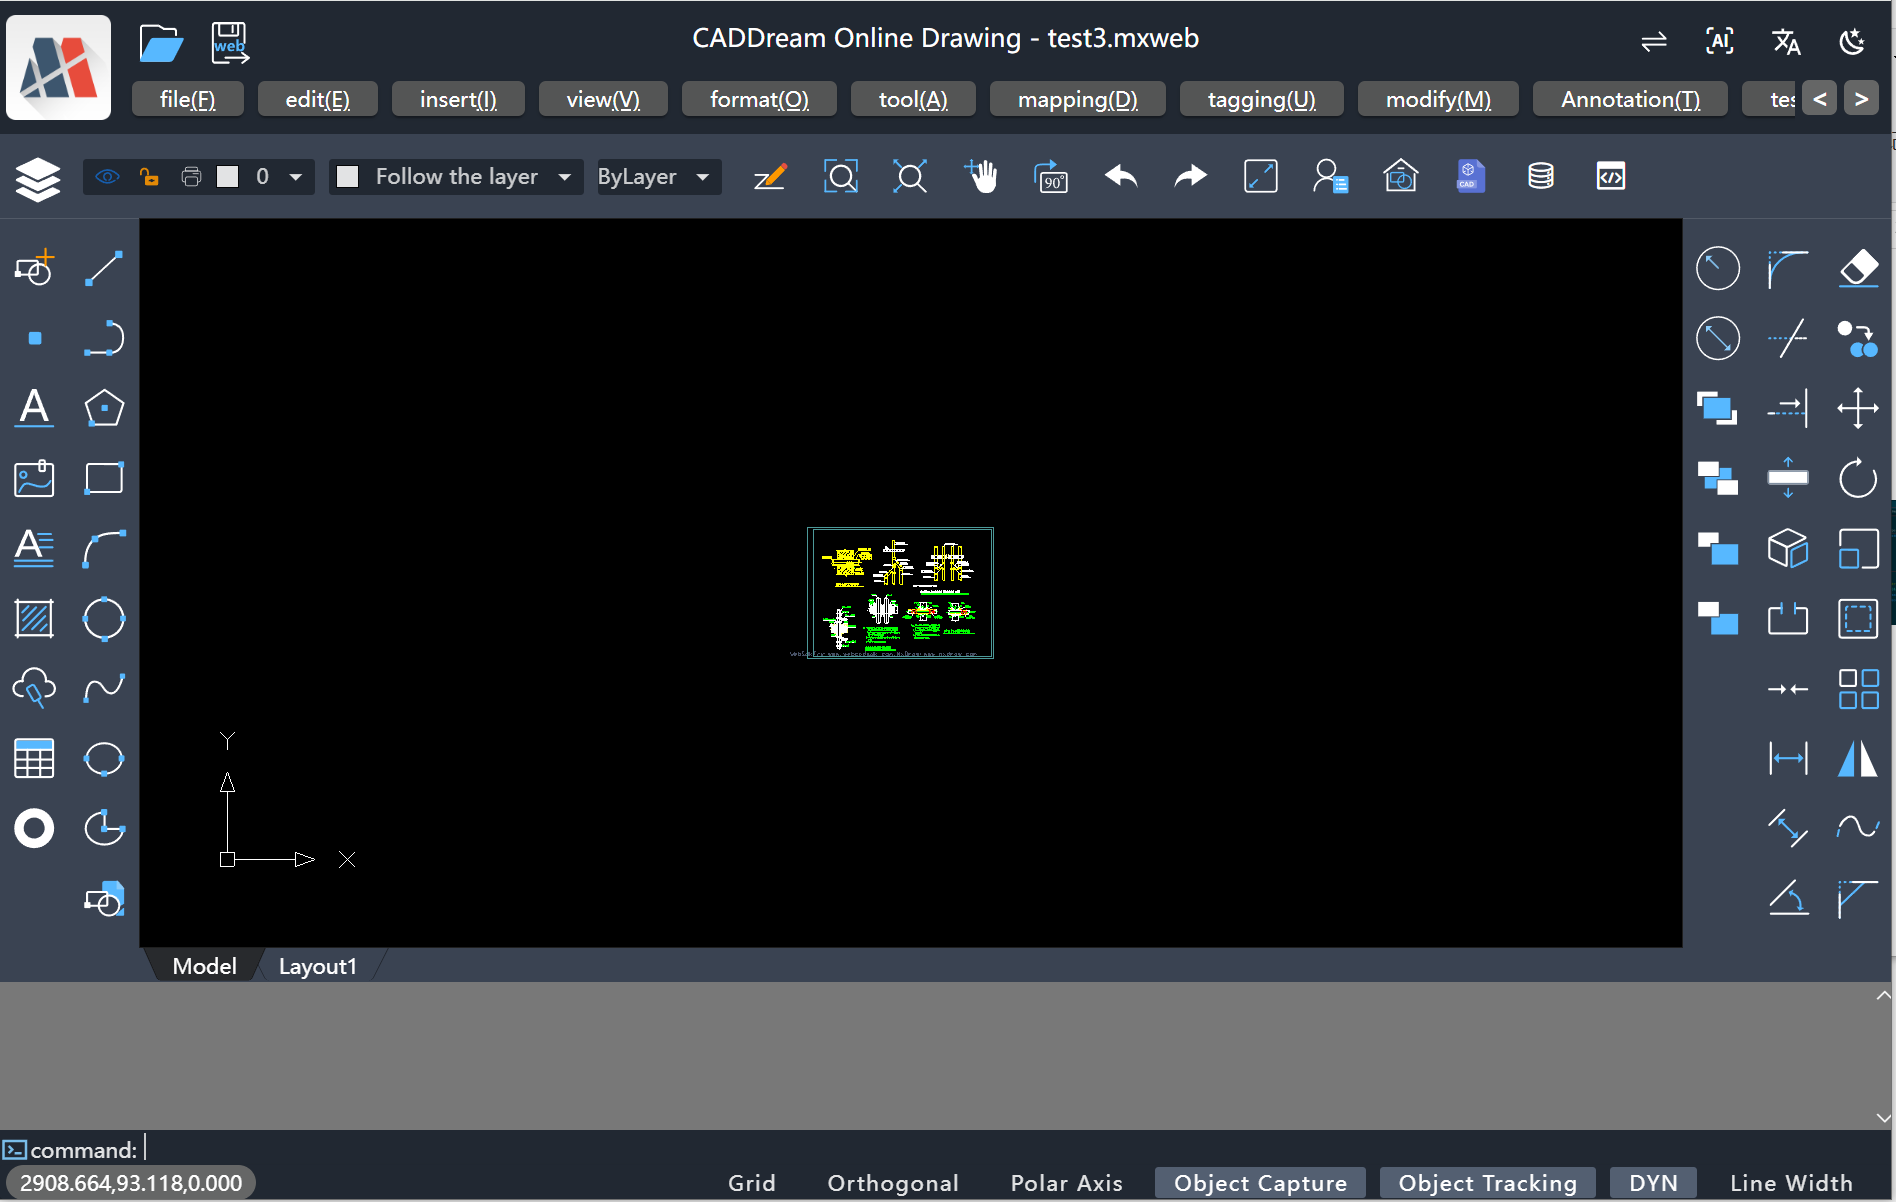
Task: Click the Pan hand tool
Action: (x=981, y=177)
